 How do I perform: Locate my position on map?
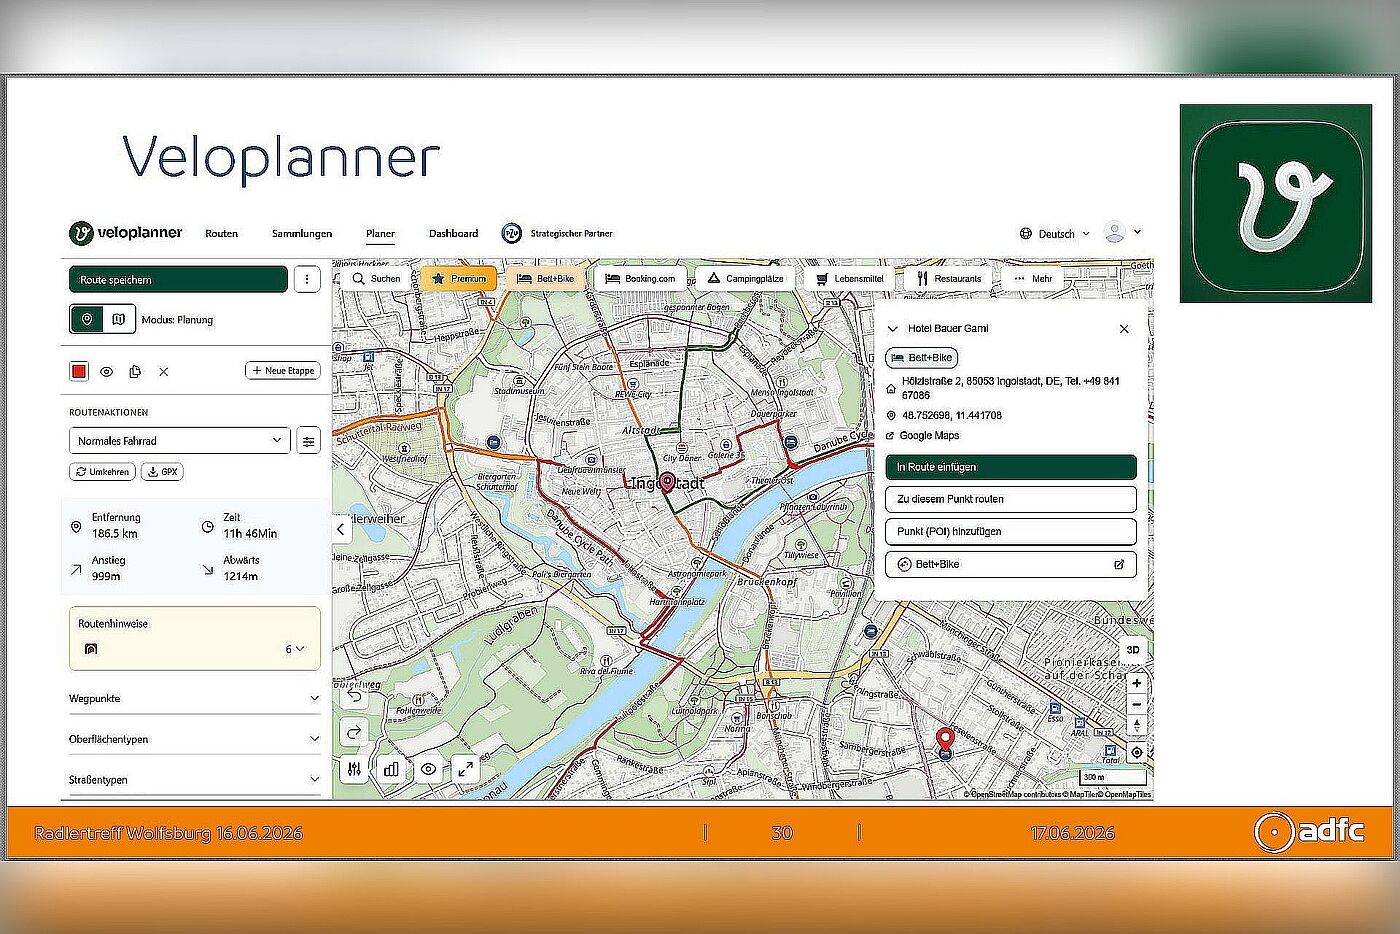click(x=1136, y=752)
